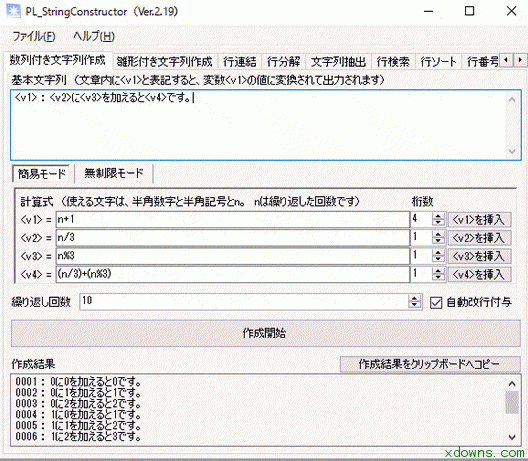
Task: Decrease <v3> digit count spinner
Action: point(438,259)
